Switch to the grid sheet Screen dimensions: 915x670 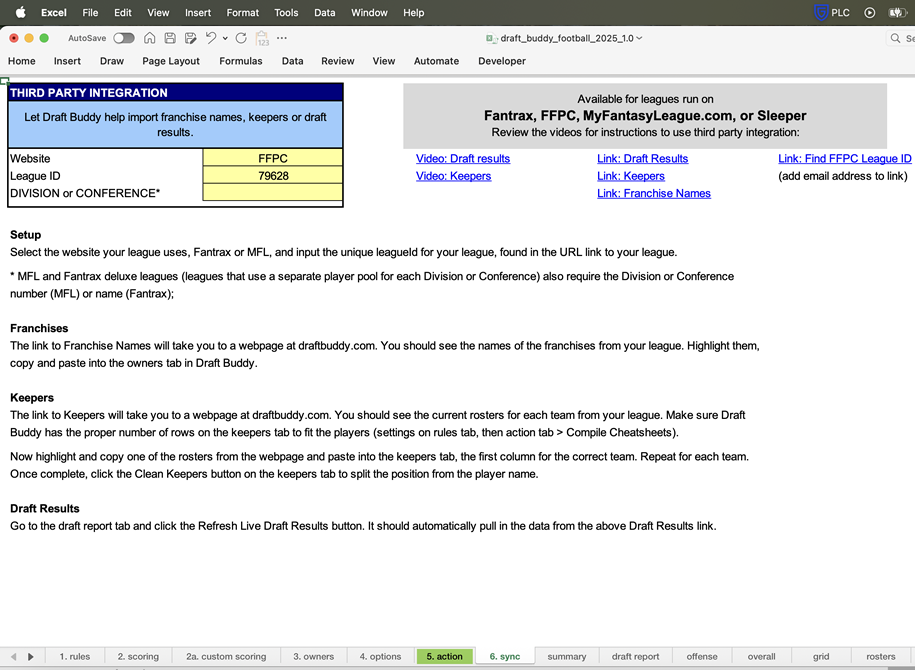tap(821, 656)
